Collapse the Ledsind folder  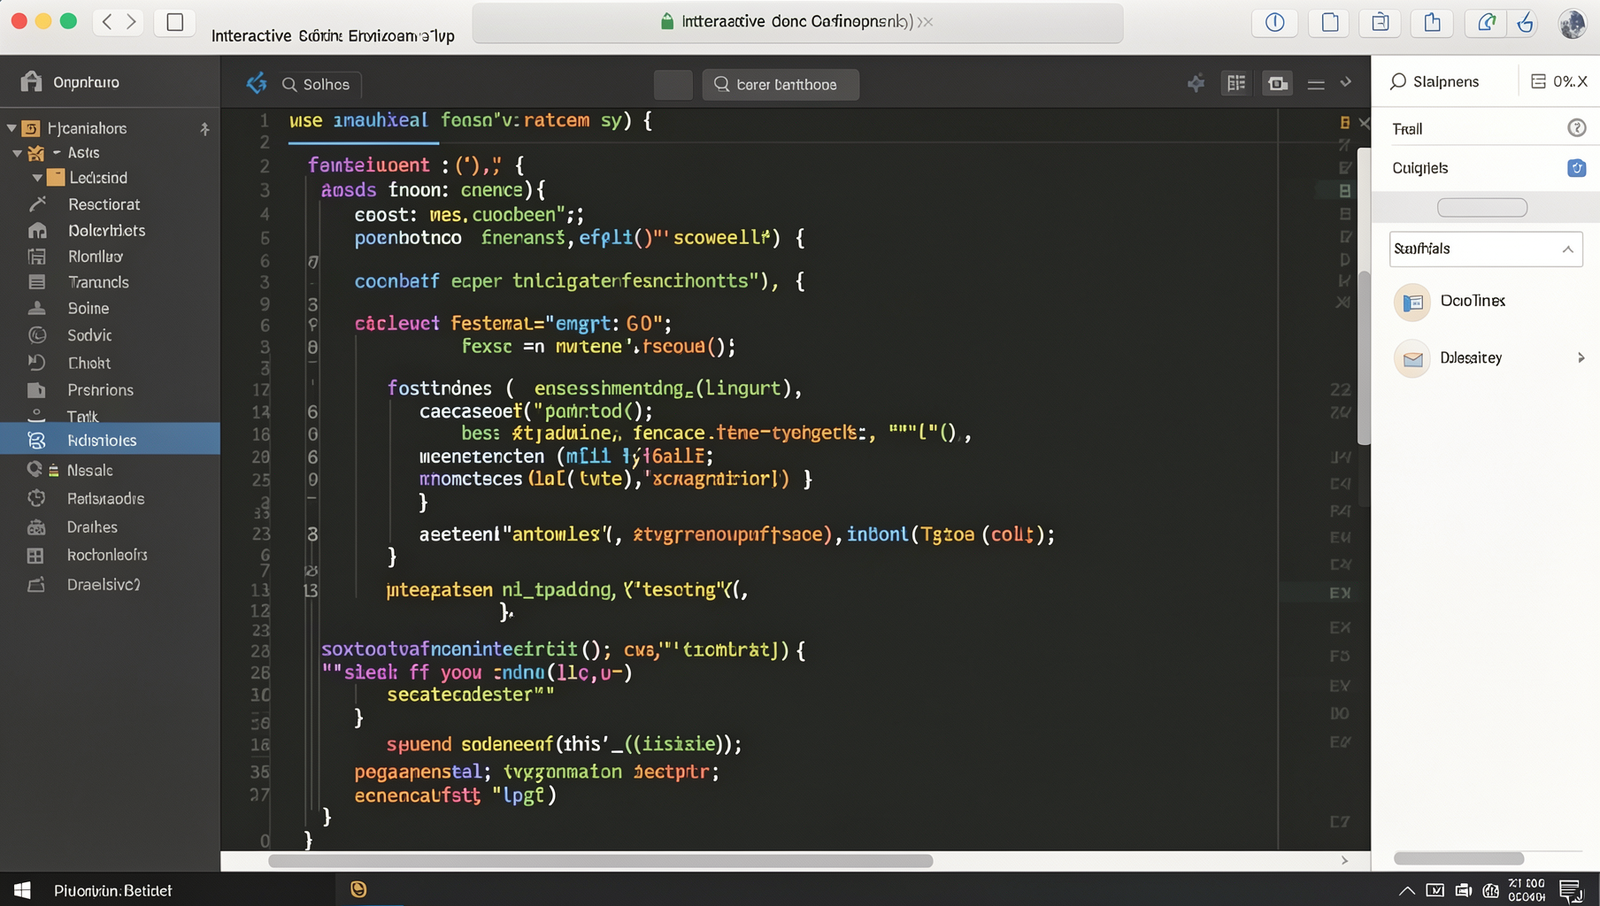pyautogui.click(x=37, y=178)
